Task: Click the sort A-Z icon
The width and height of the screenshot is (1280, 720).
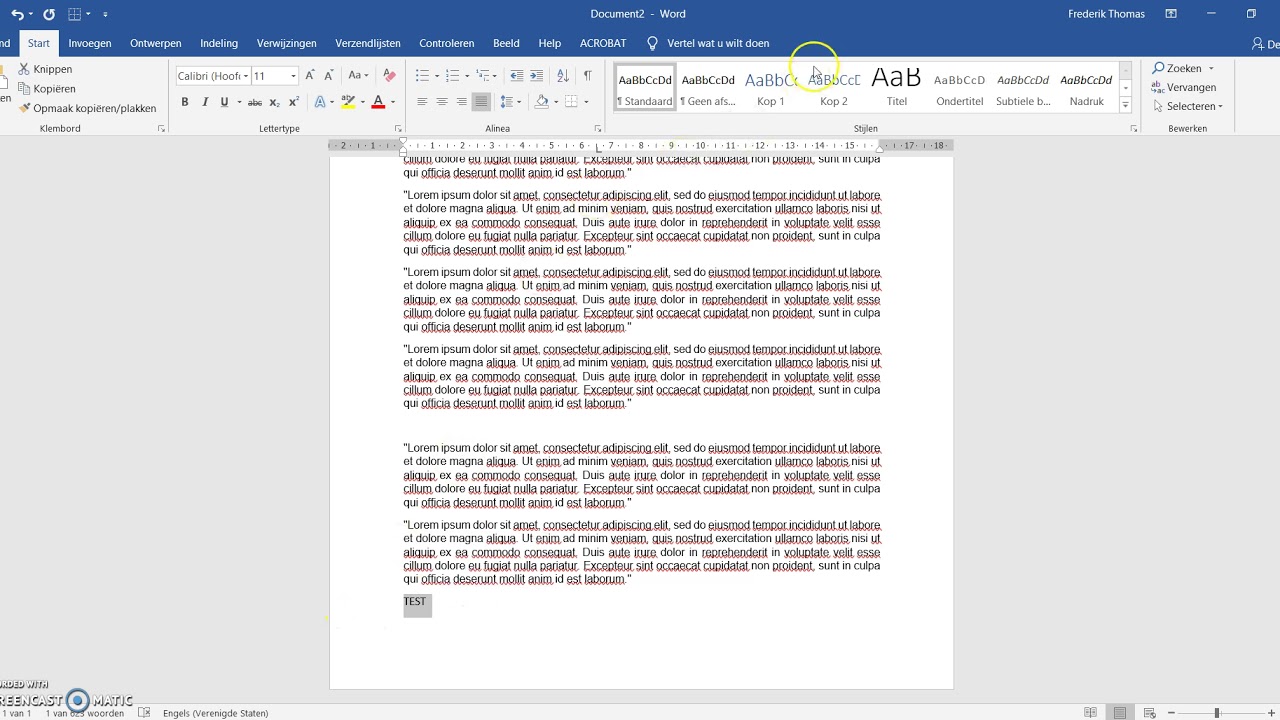Action: point(562,76)
